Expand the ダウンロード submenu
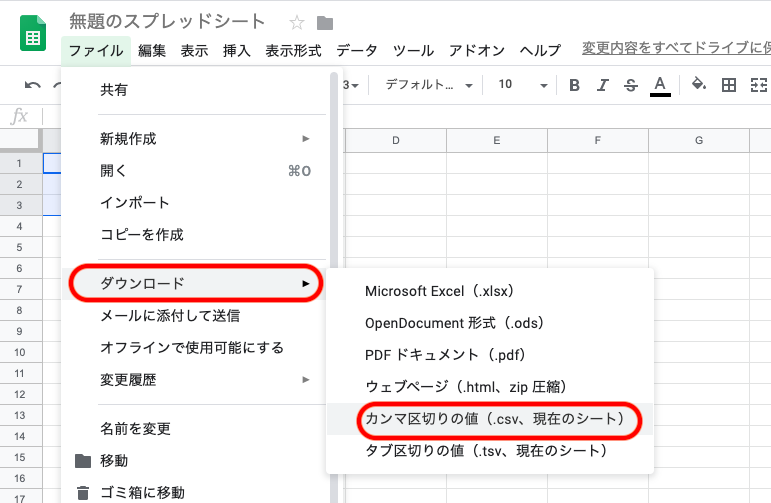The height and width of the screenshot is (503, 771). coord(196,283)
